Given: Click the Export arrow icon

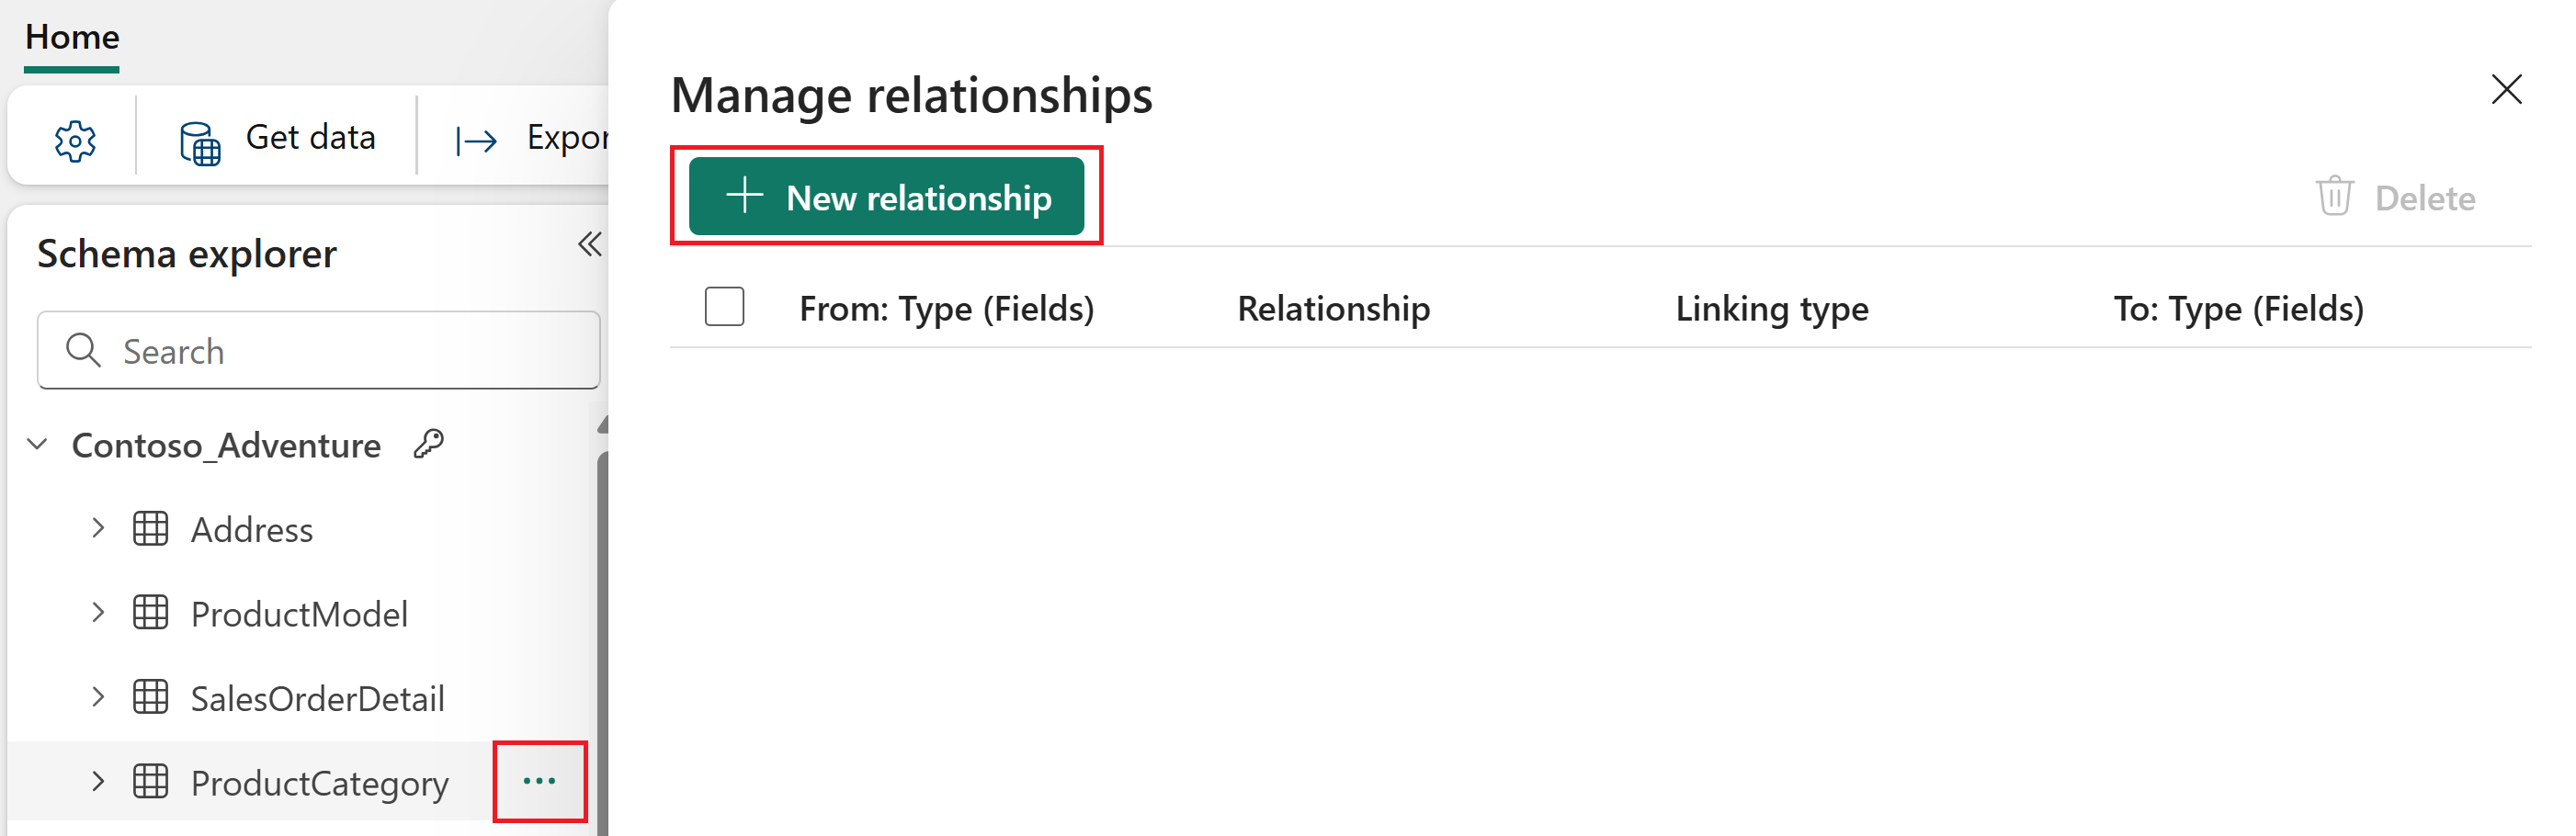Looking at the screenshot, I should (476, 141).
